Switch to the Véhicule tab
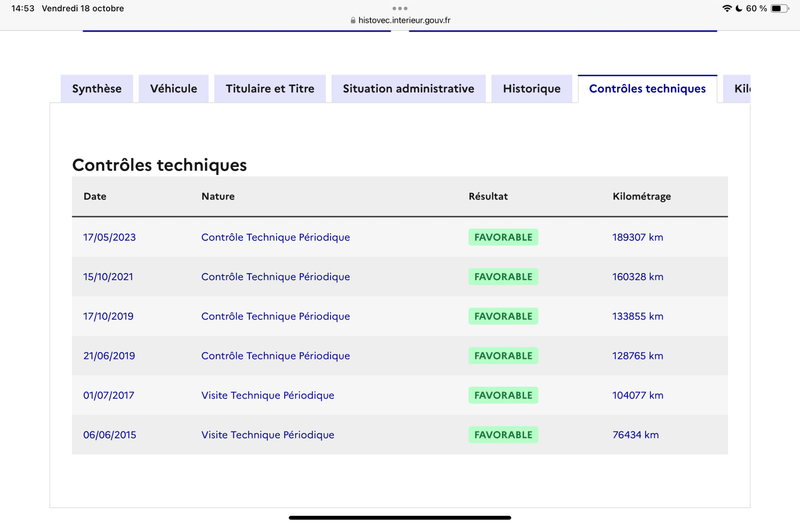 pyautogui.click(x=173, y=89)
